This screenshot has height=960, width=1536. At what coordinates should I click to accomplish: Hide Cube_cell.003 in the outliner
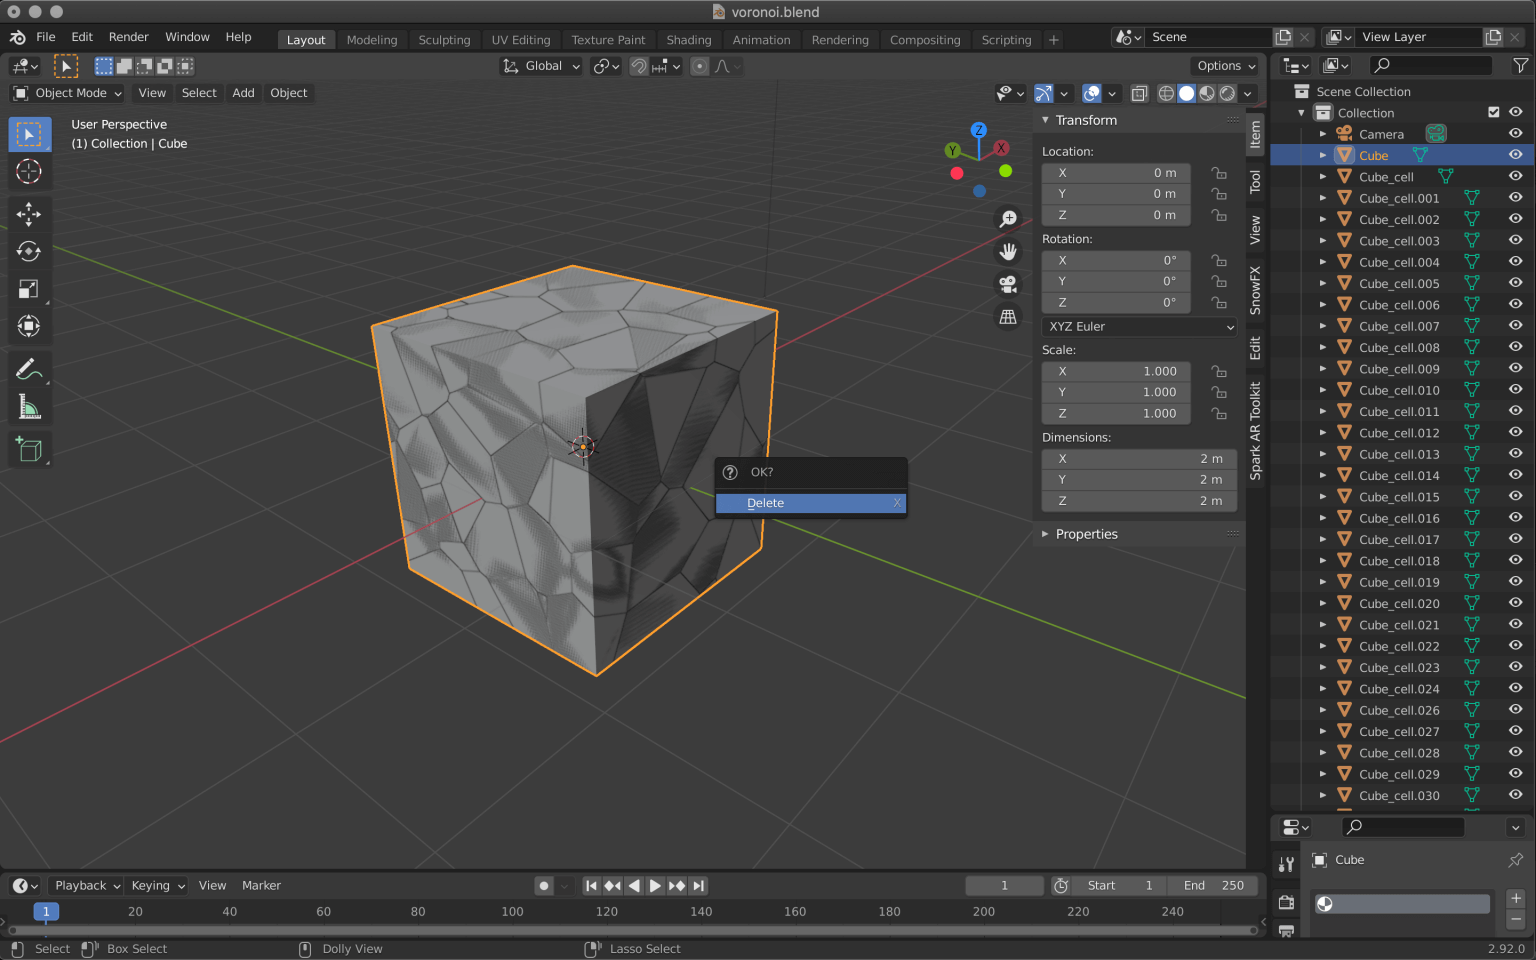pyautogui.click(x=1514, y=240)
